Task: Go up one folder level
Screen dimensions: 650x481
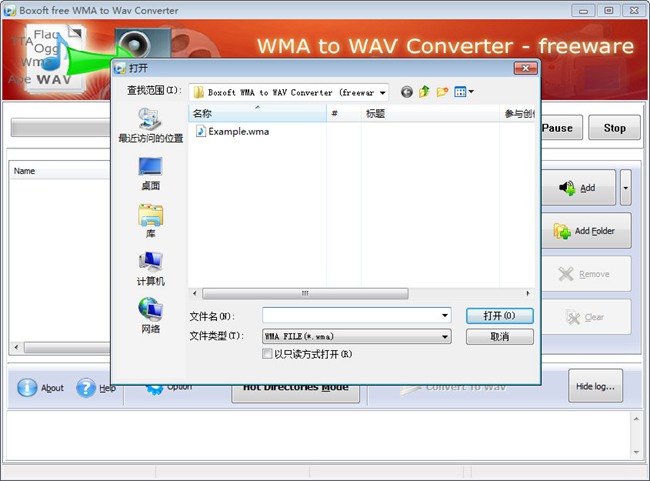Action: coord(424,92)
